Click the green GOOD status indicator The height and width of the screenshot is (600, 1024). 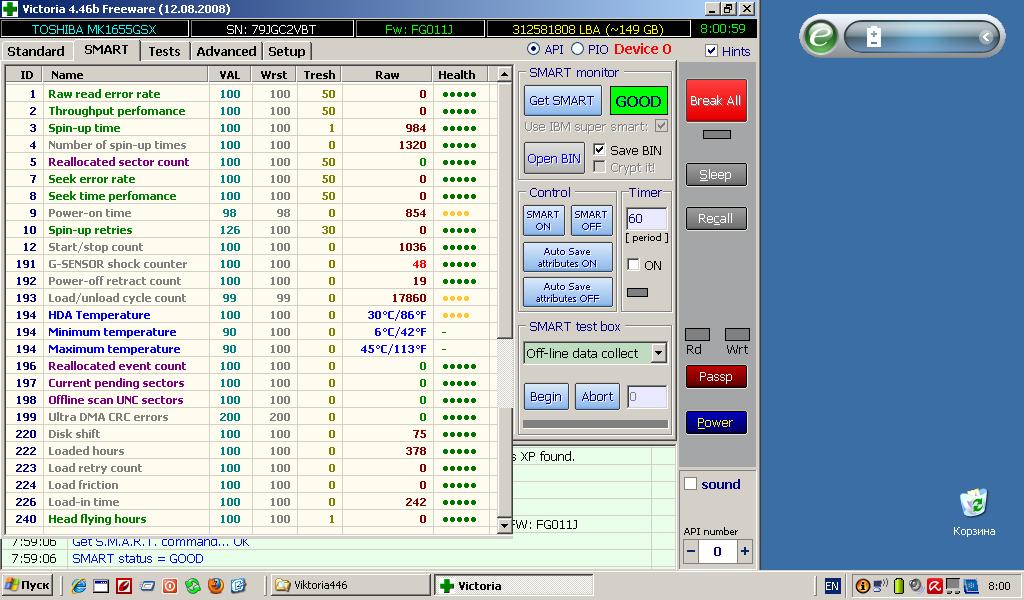639,101
